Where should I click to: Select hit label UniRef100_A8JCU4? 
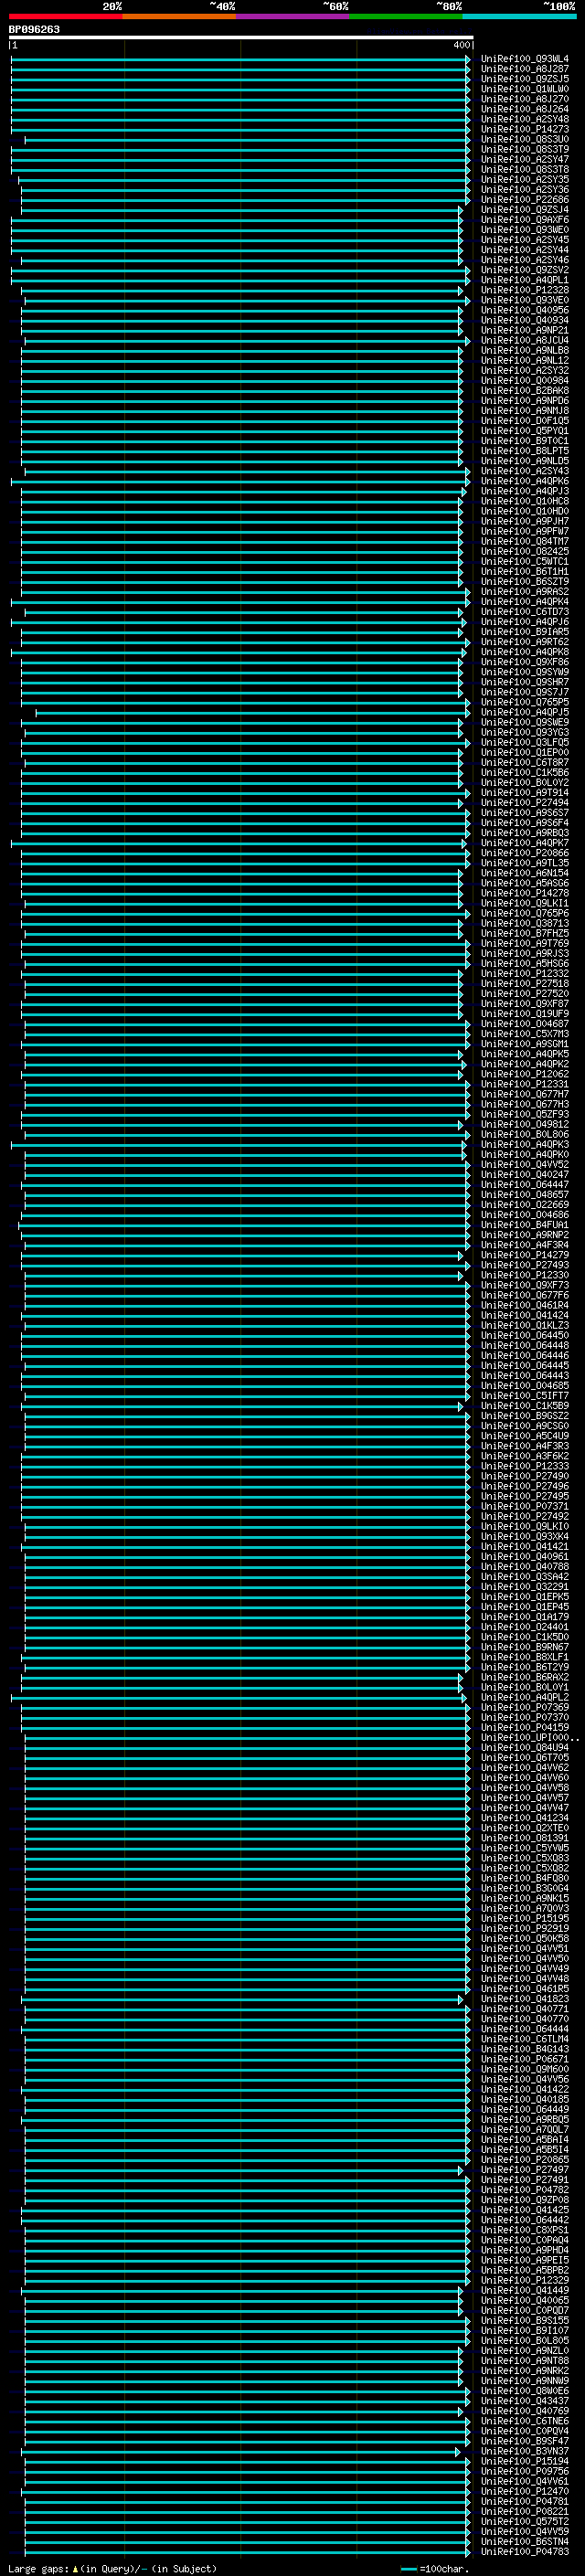tap(525, 340)
